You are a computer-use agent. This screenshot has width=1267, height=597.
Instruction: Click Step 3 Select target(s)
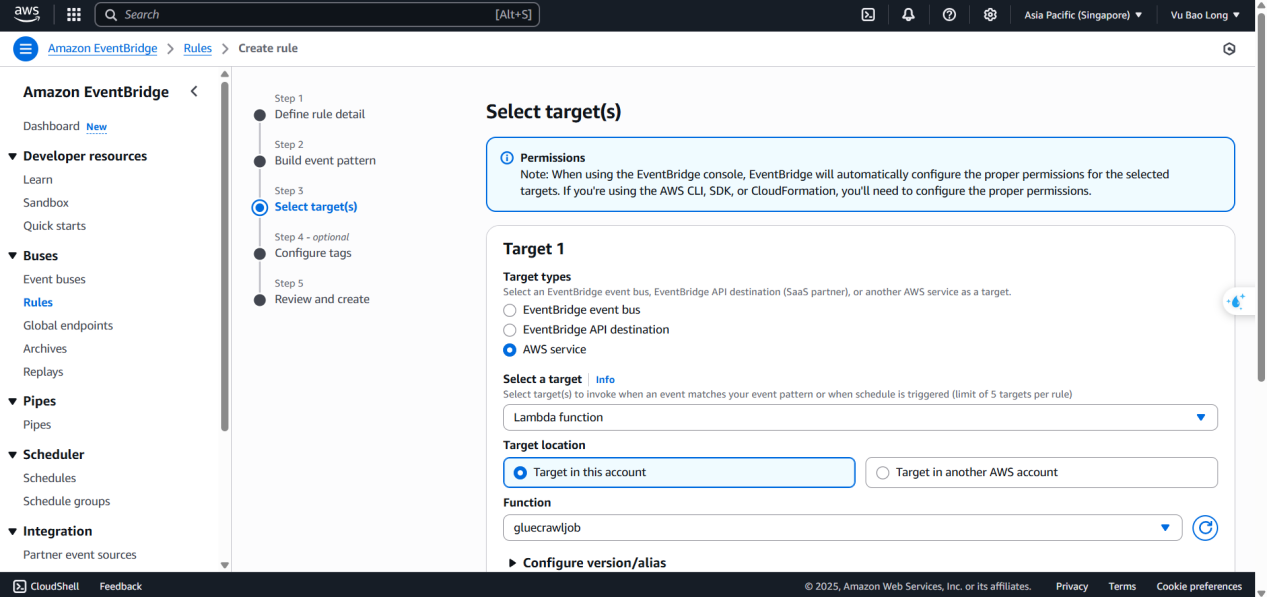tap(316, 207)
